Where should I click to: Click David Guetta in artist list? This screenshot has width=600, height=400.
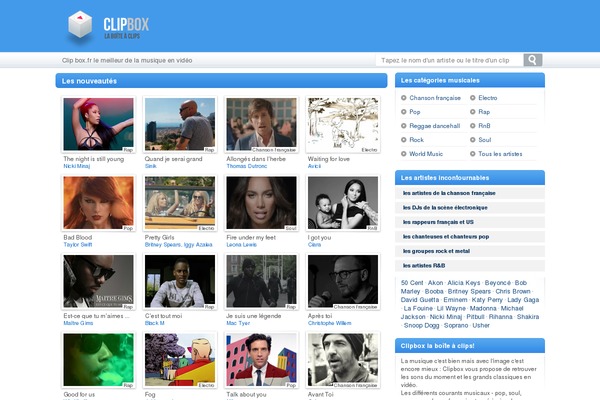pyautogui.click(x=420, y=300)
